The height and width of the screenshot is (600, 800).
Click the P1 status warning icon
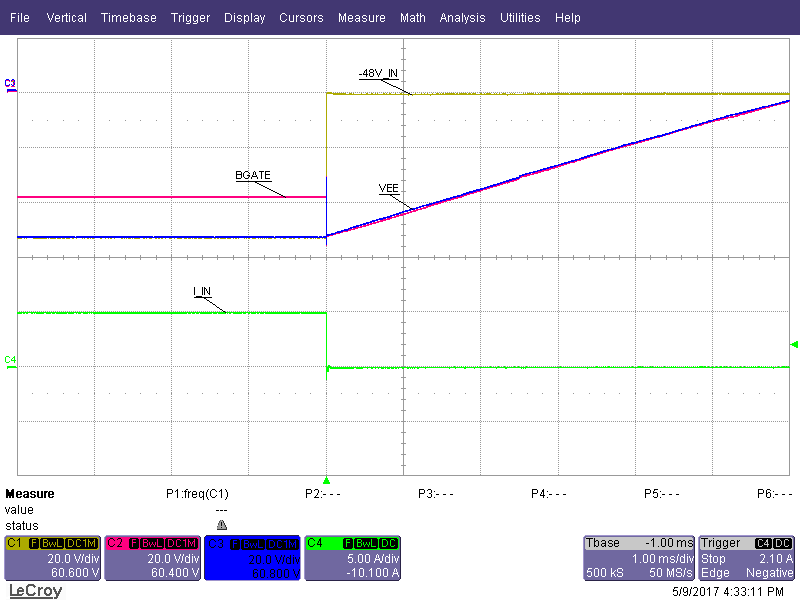222,525
